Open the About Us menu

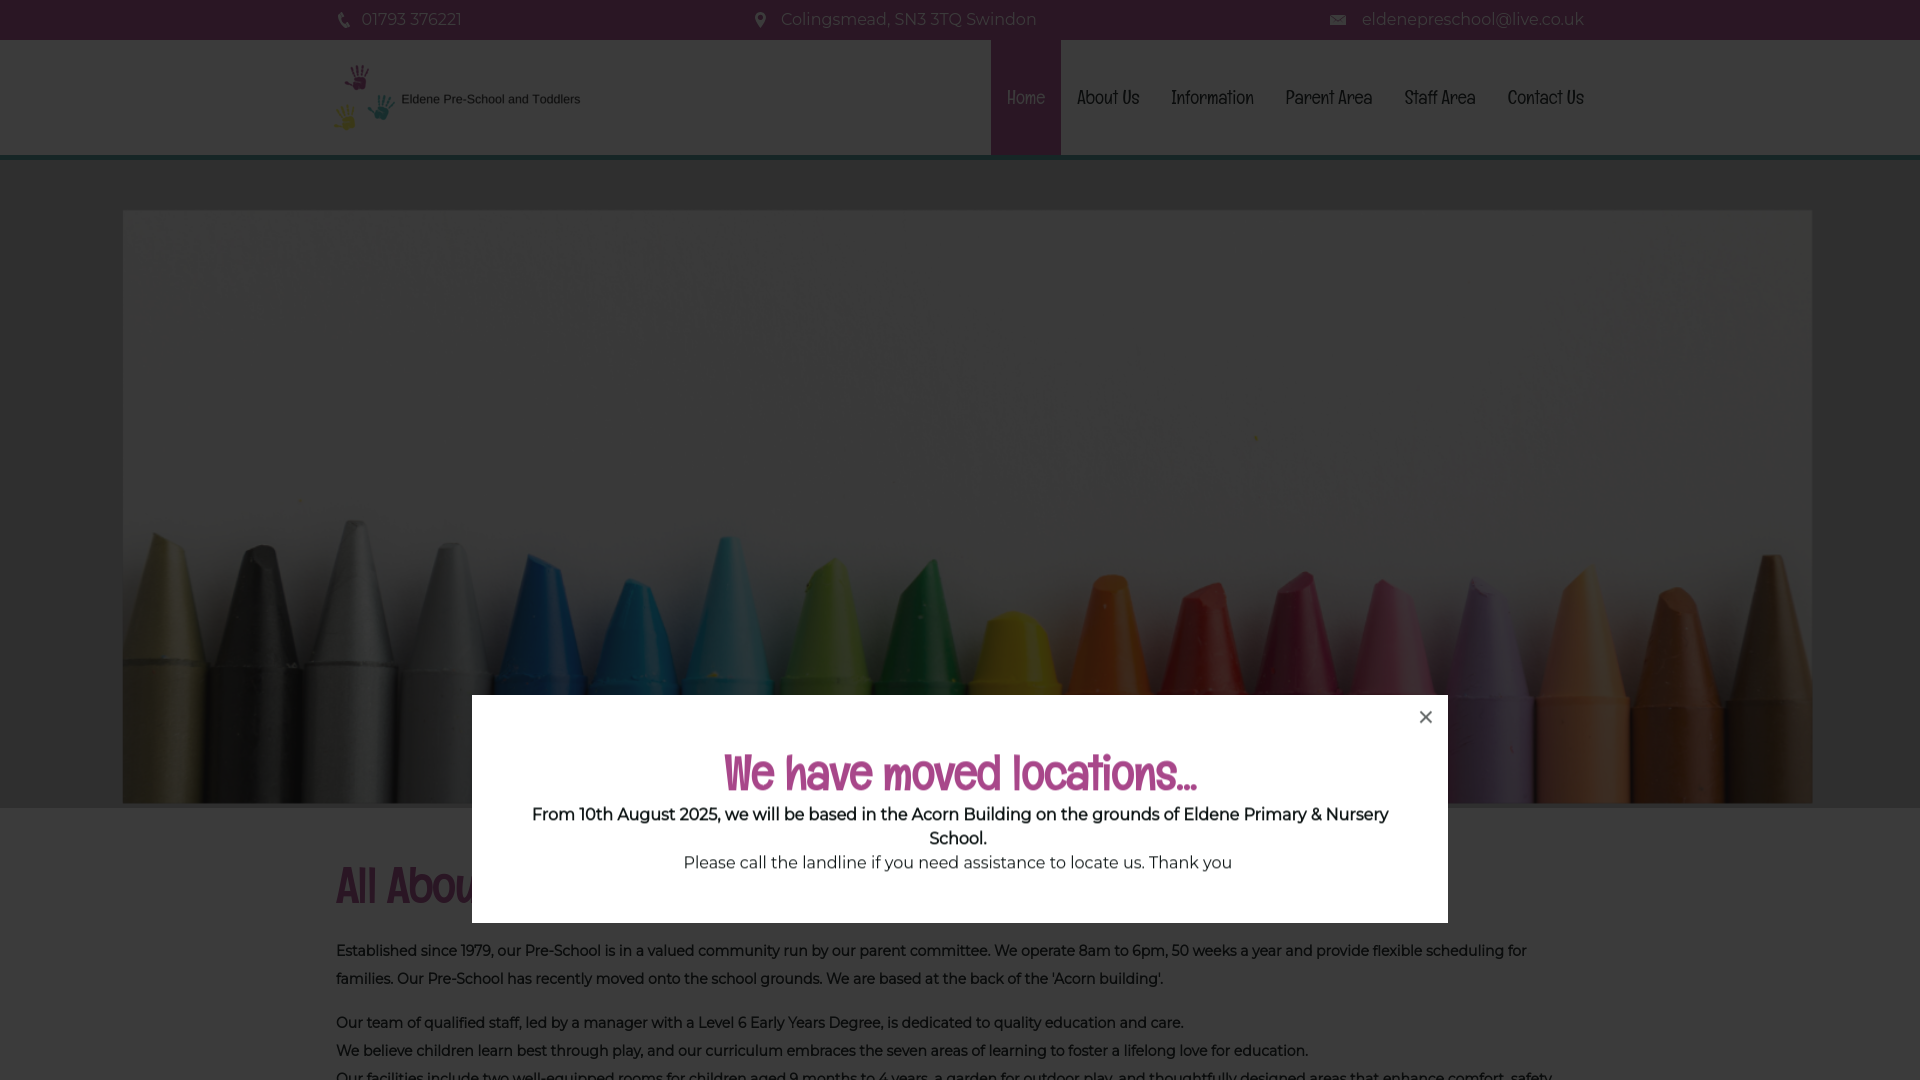pos(1108,98)
